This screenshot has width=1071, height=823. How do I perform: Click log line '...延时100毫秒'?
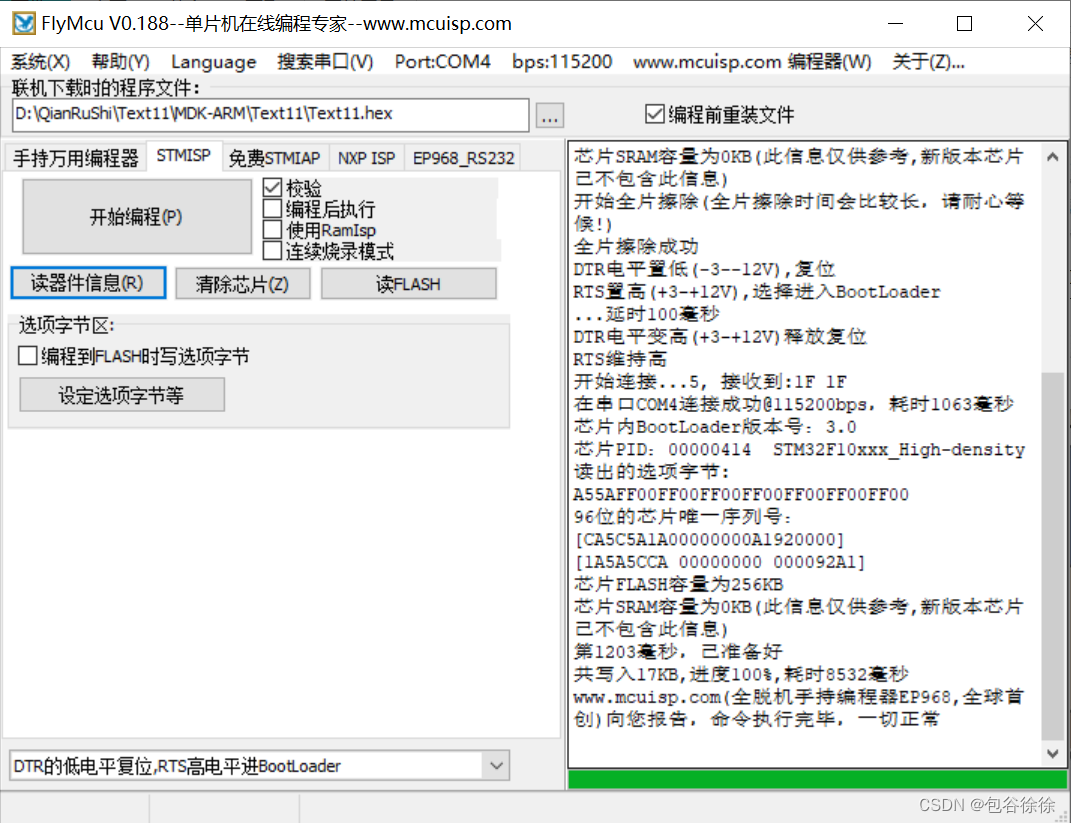point(647,314)
